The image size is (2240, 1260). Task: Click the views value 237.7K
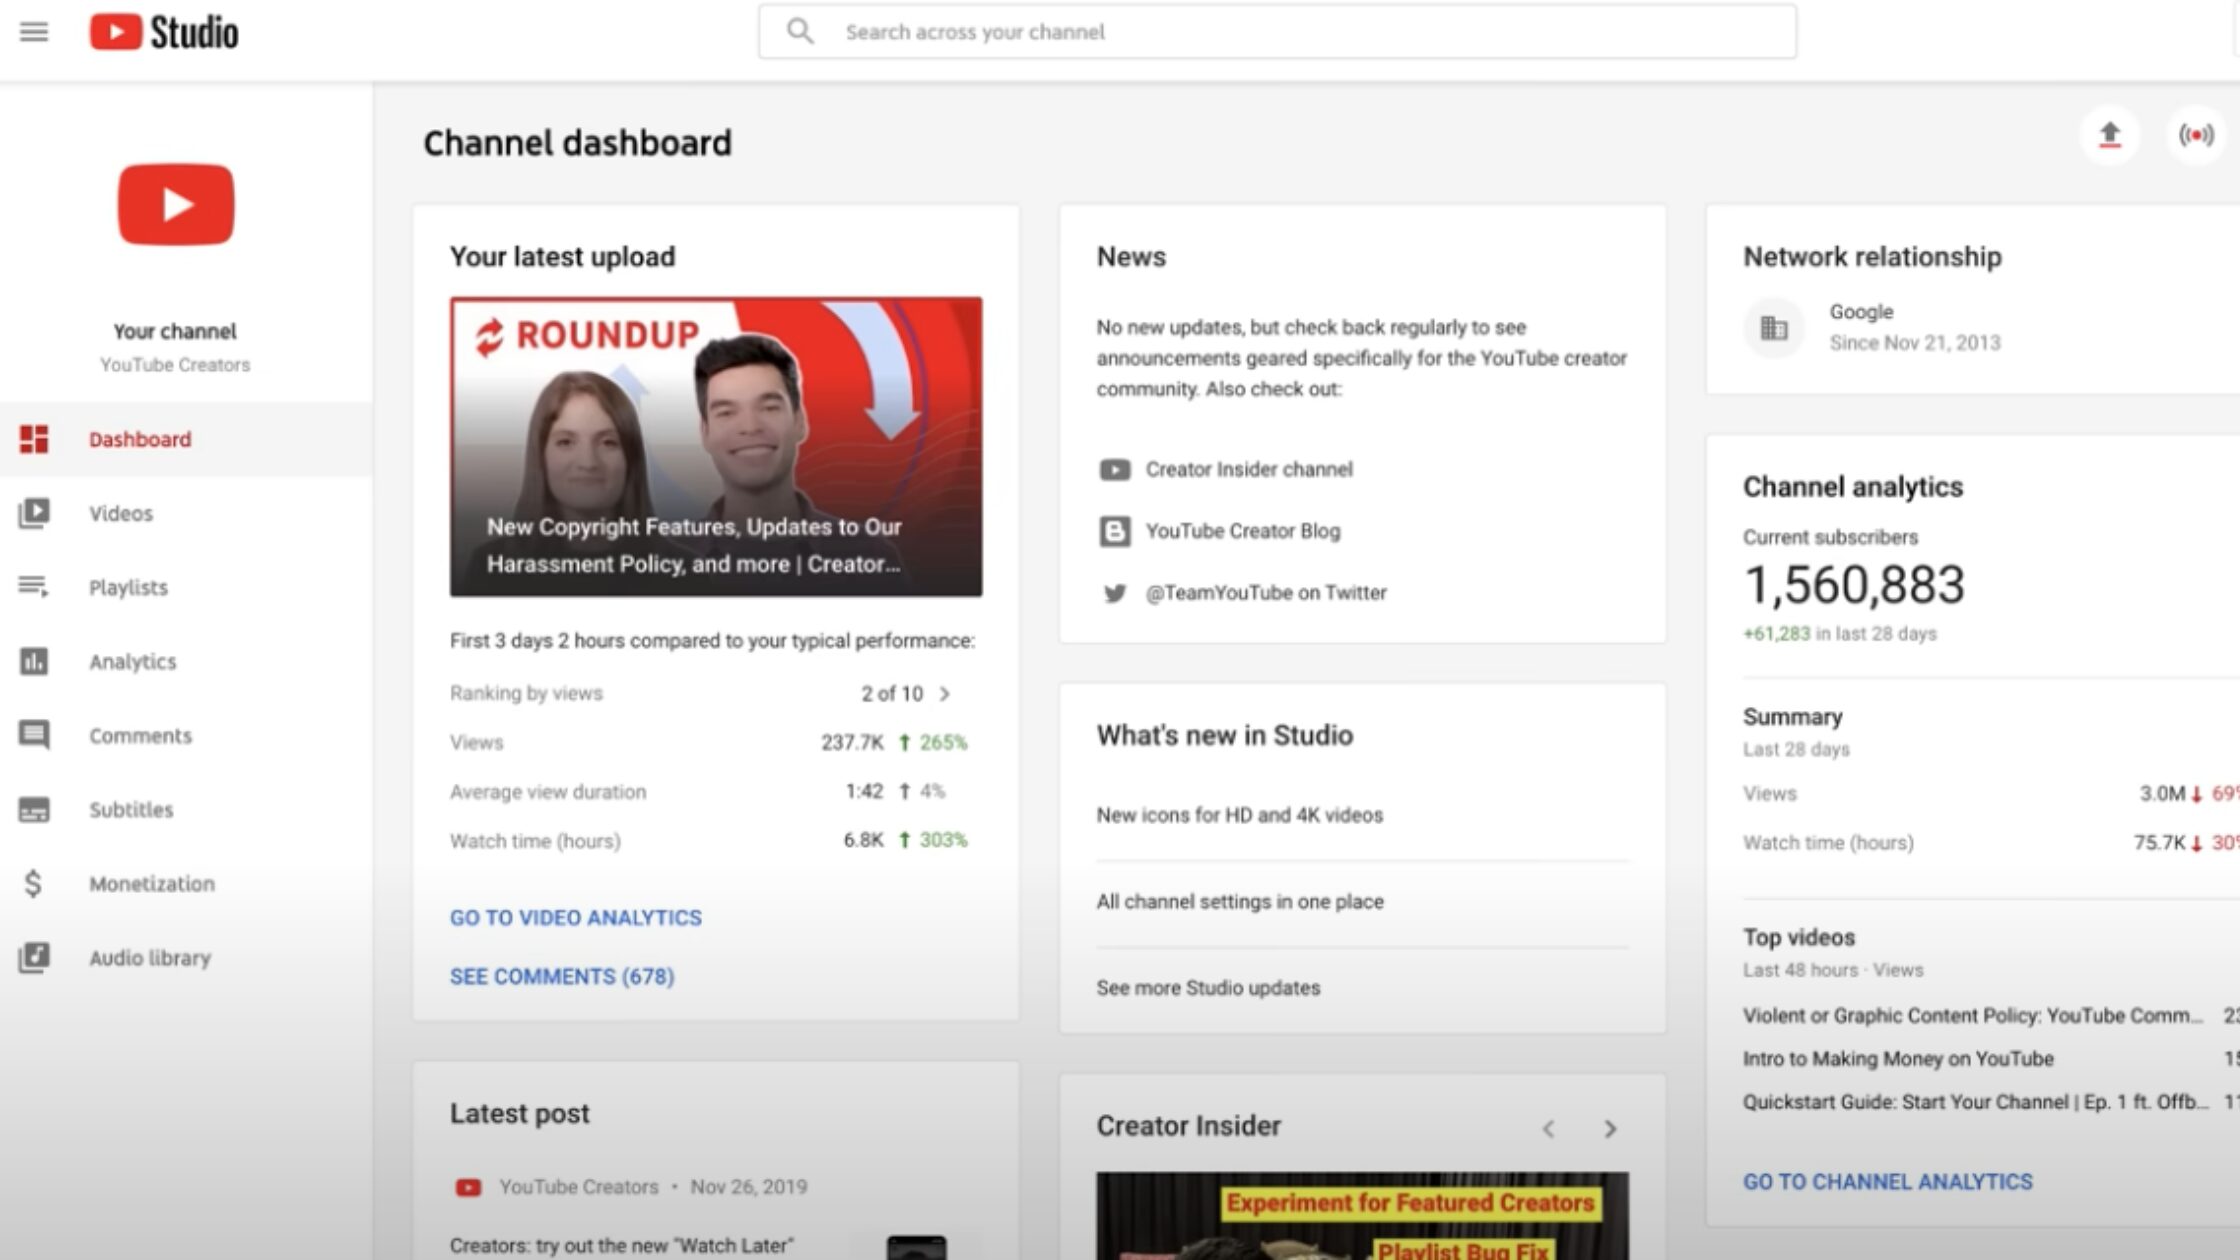point(852,742)
